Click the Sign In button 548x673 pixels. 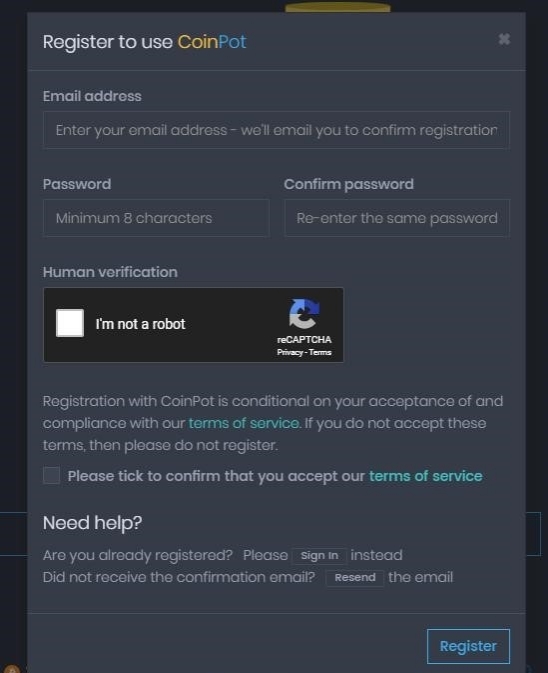tap(319, 556)
